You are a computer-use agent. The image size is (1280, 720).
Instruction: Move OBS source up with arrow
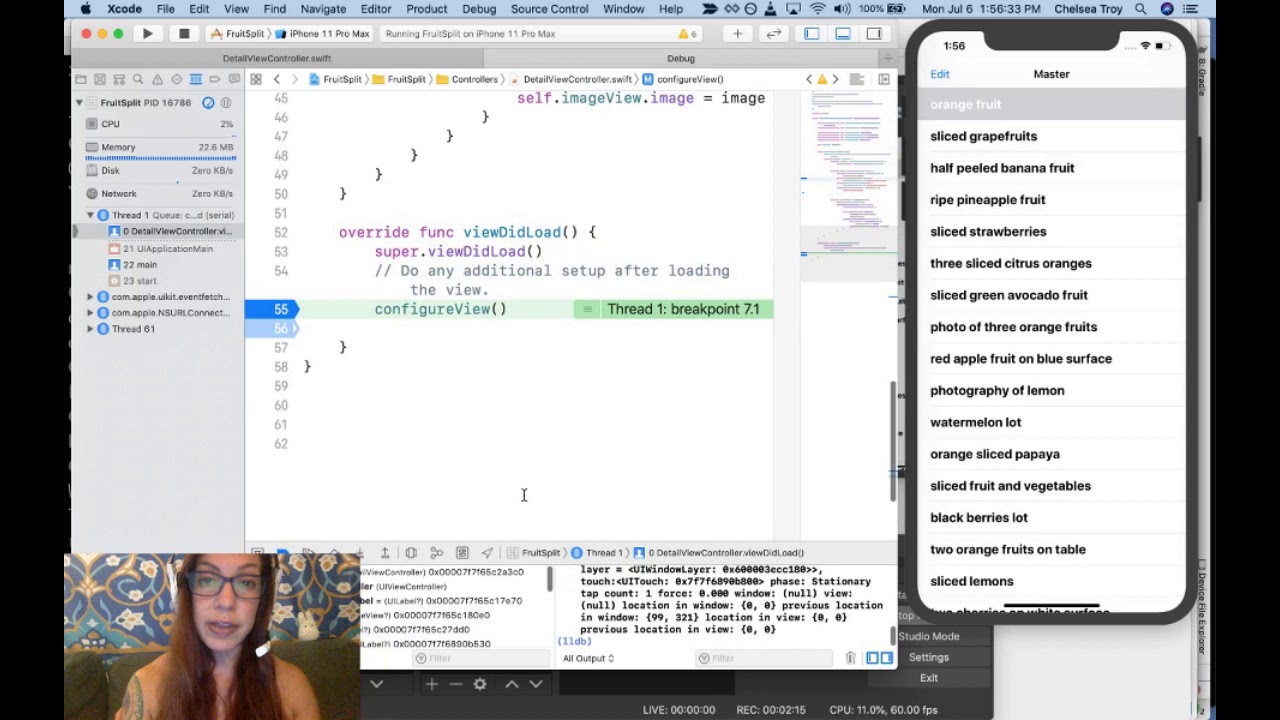coord(511,684)
